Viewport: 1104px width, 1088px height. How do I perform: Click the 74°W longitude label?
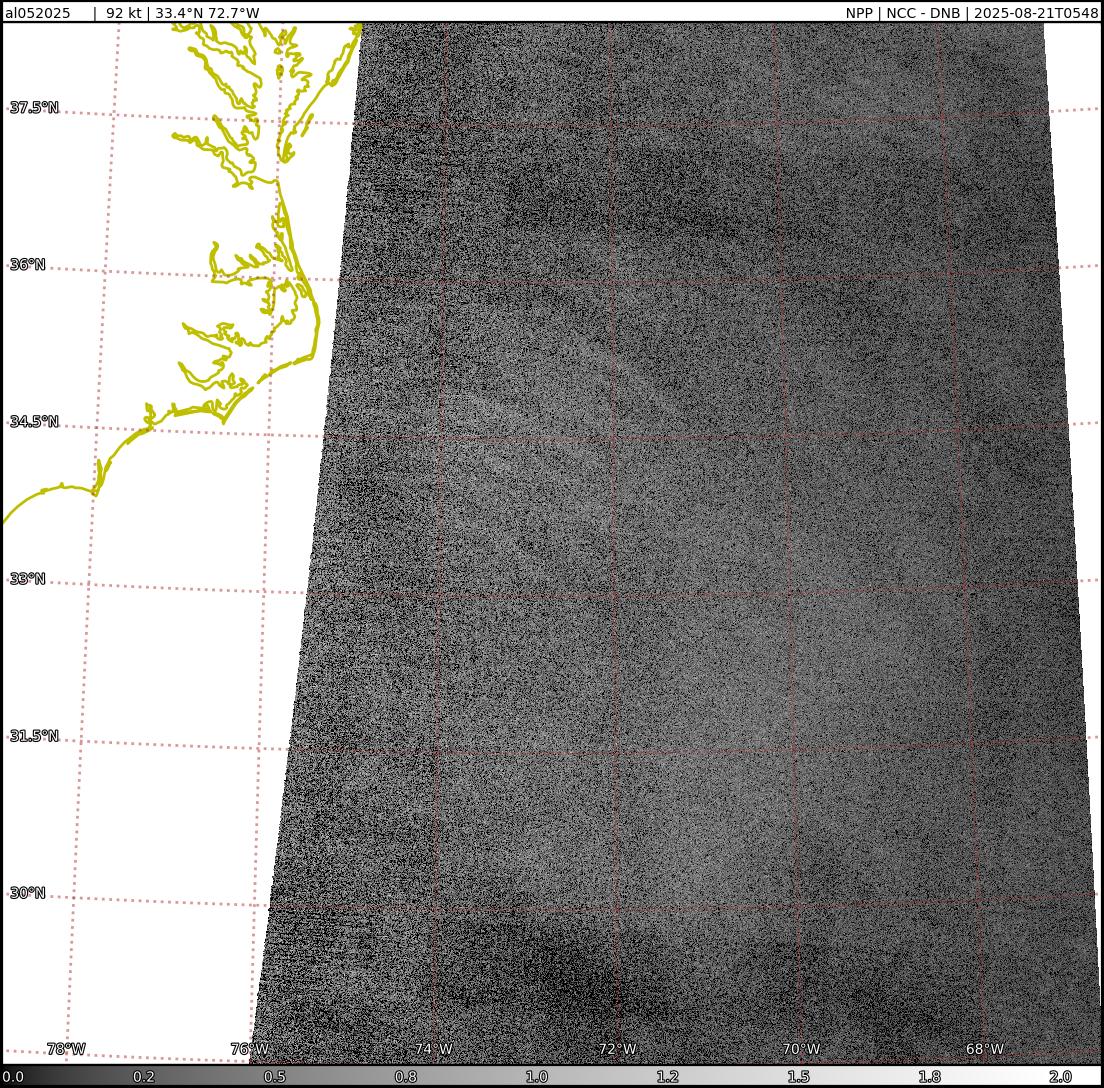[433, 1049]
